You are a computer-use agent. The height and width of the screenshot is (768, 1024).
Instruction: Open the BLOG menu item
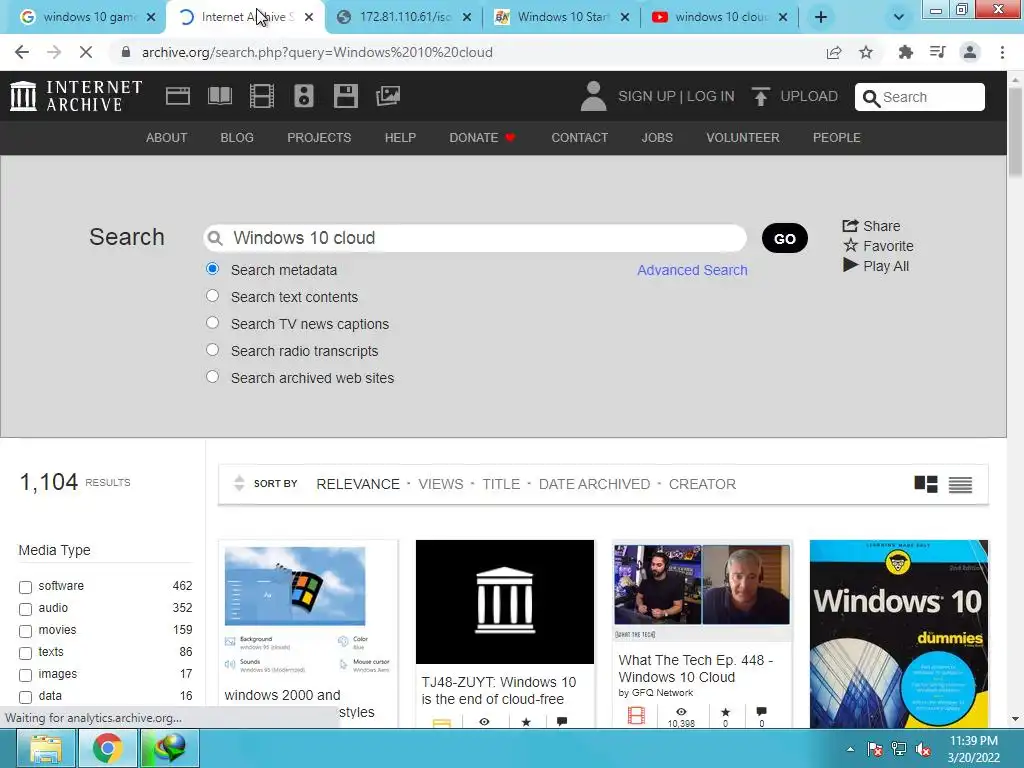point(237,138)
